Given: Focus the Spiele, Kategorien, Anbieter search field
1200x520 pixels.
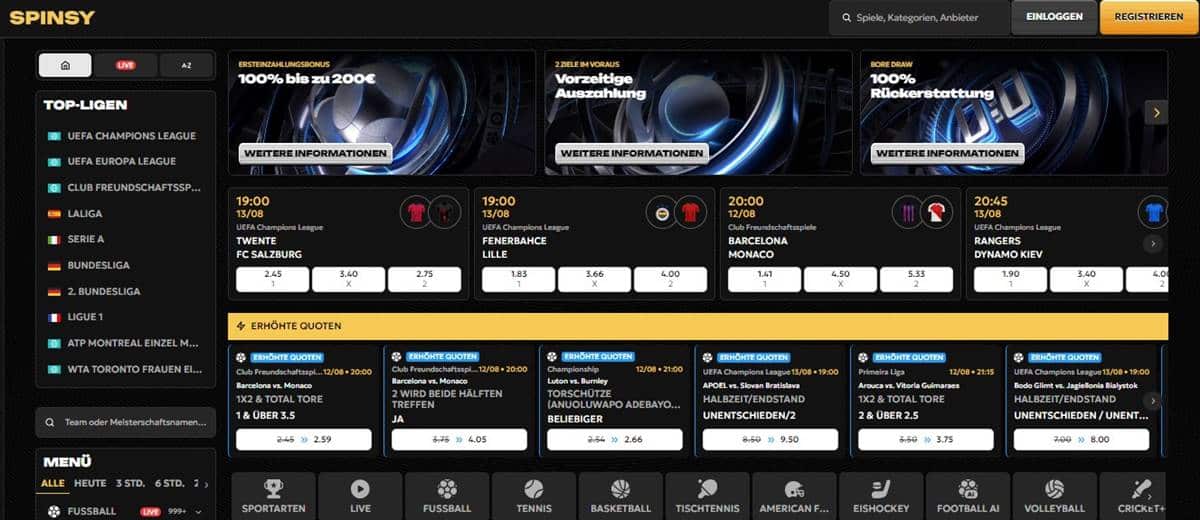Looking at the screenshot, I should [919, 18].
